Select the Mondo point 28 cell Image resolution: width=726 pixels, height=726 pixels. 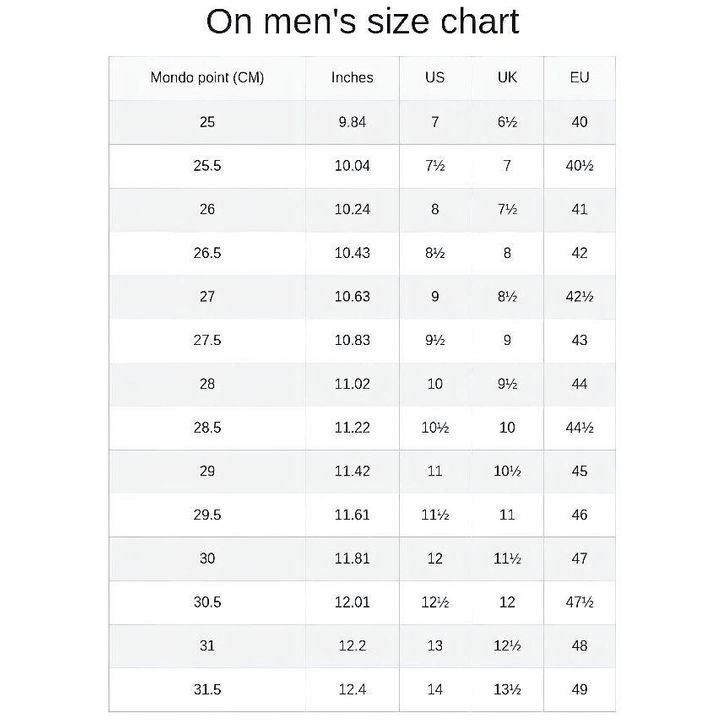[207, 384]
